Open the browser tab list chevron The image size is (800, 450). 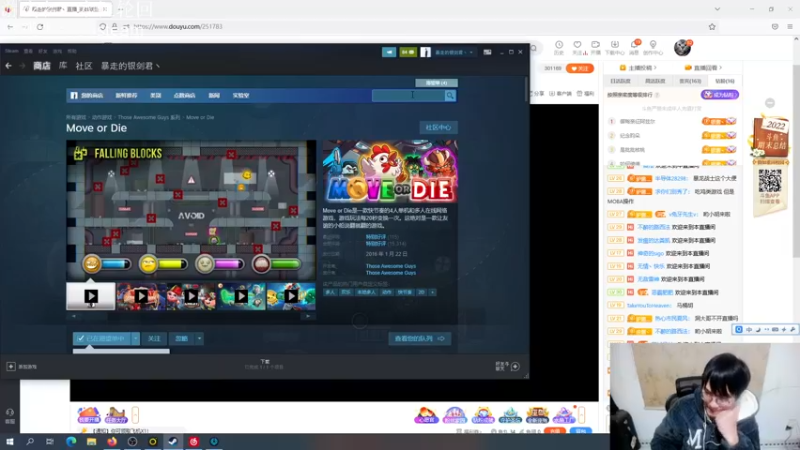[717, 9]
